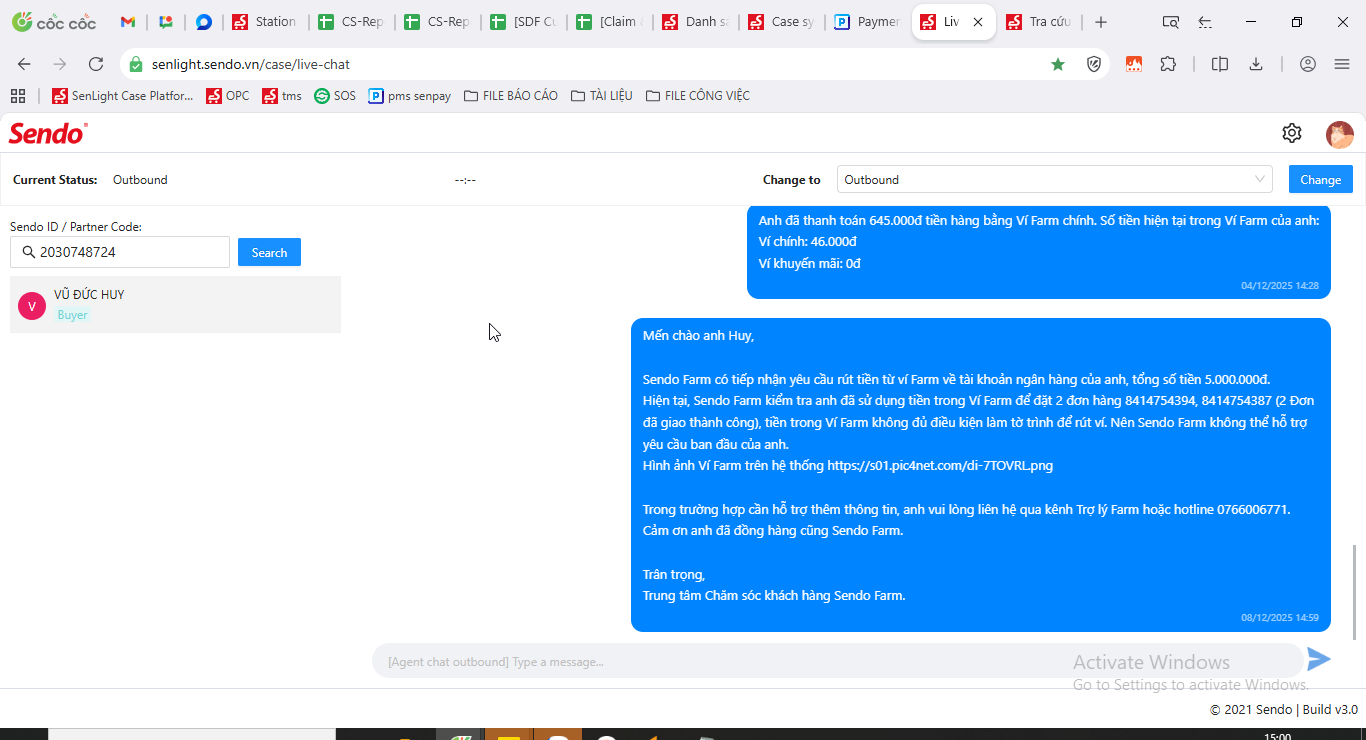Expand the FILE BÁO CÁO bookmark folder
The width and height of the screenshot is (1366, 740).
510,96
